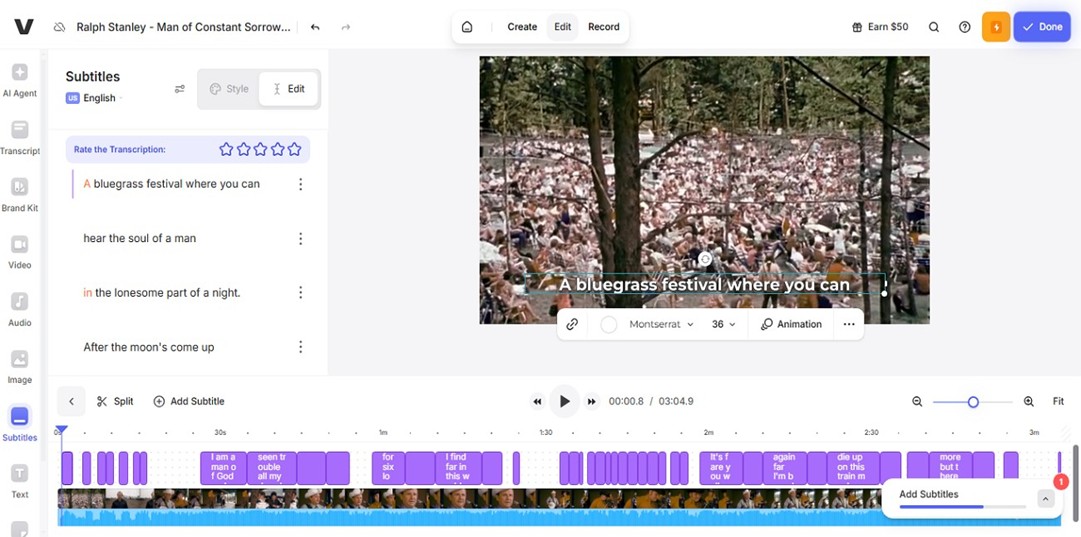Open subtitle settings sliders icon
Image resolution: width=1081 pixels, height=537 pixels.
(x=180, y=89)
